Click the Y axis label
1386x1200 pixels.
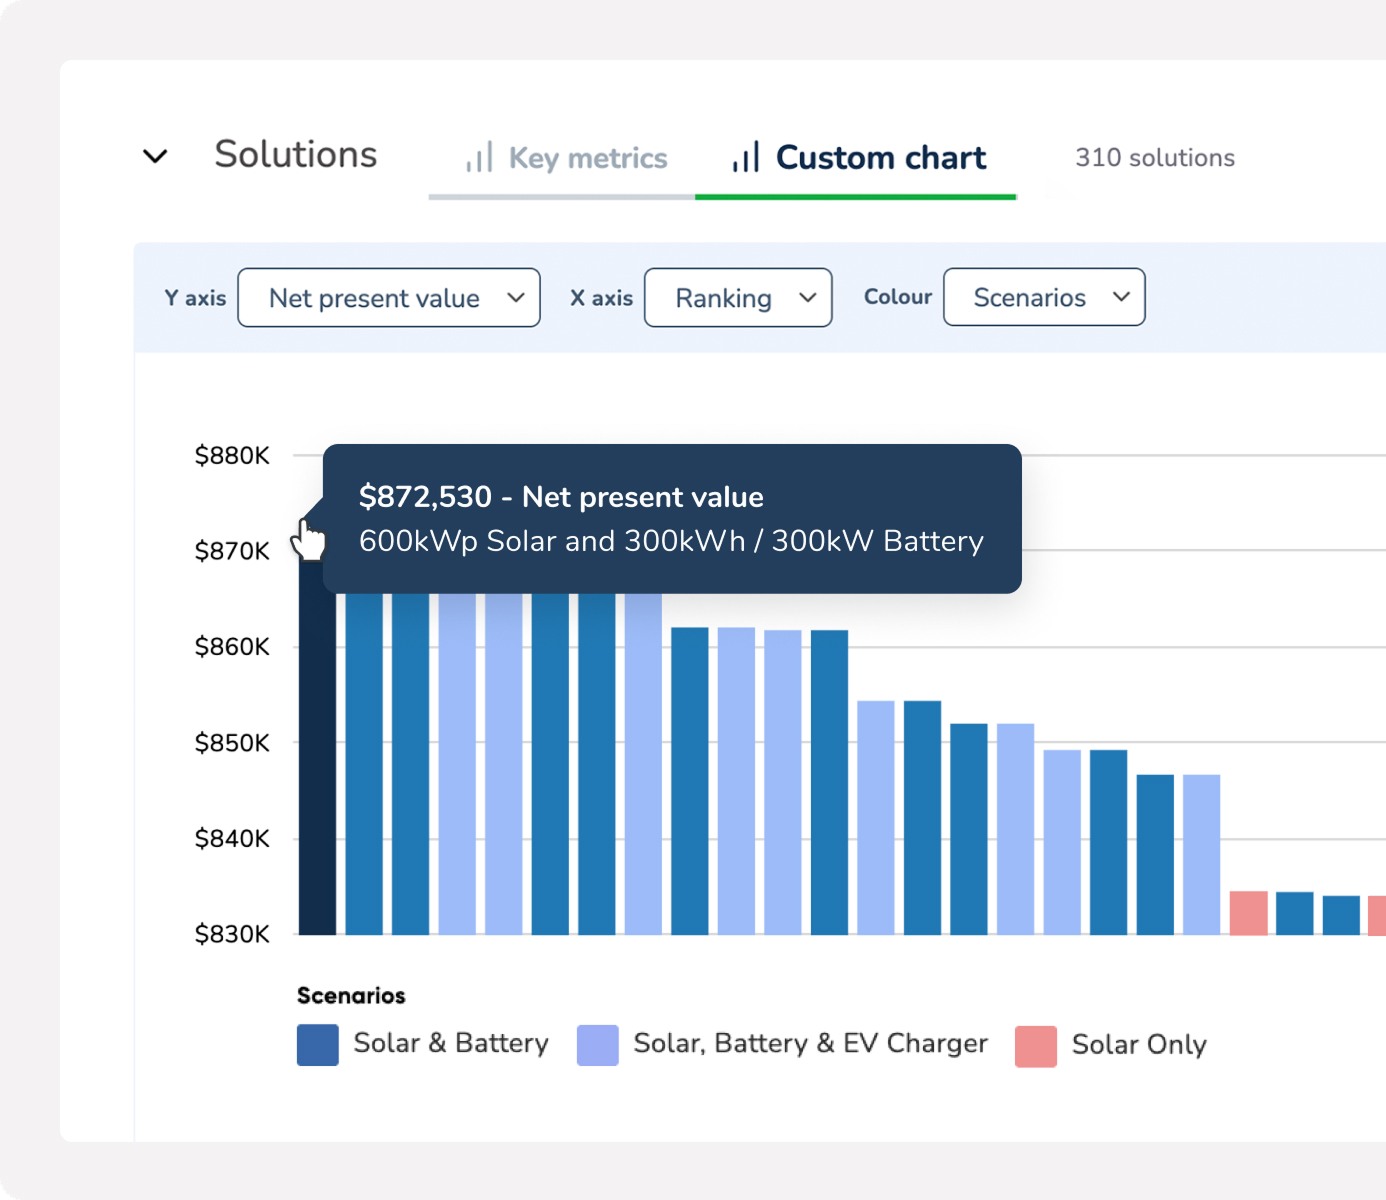click(x=195, y=298)
